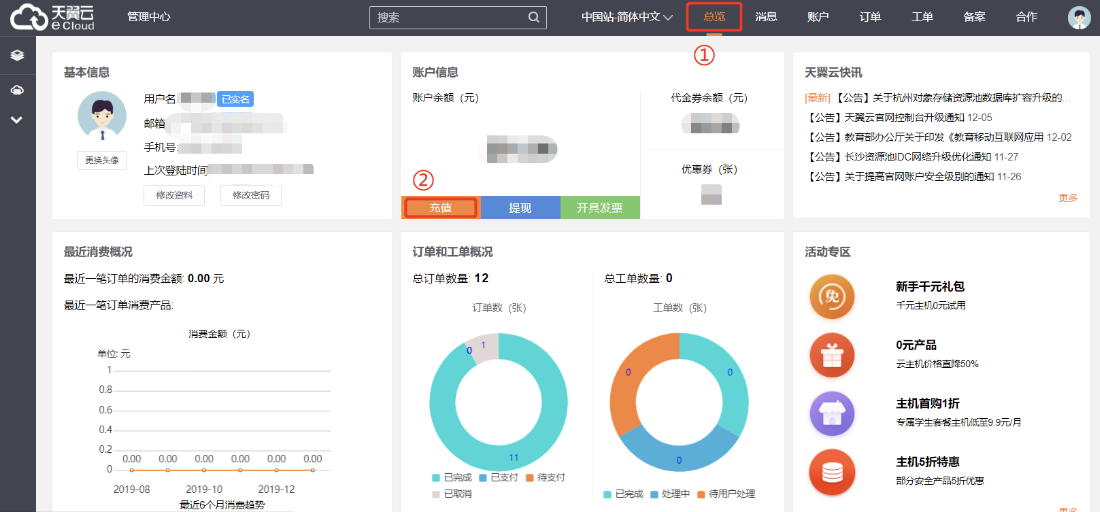Open the 0元产品 gift box icon
1100x512 pixels.
click(x=832, y=354)
